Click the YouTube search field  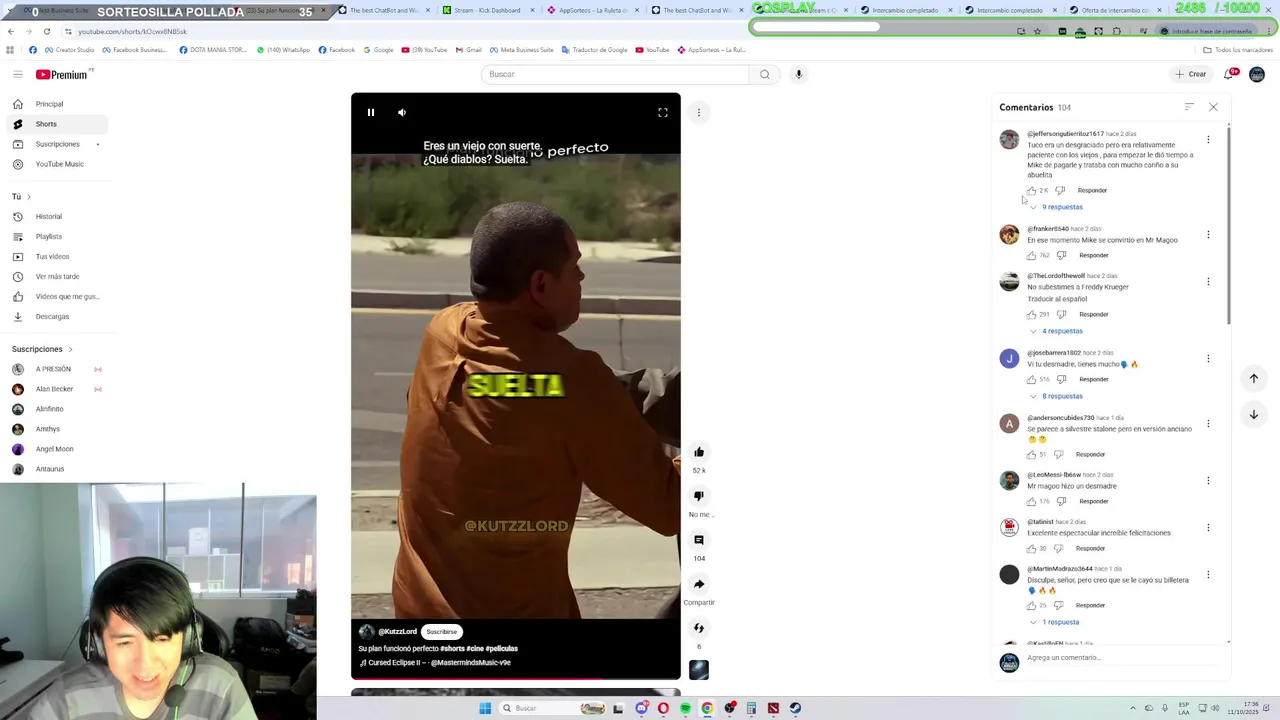[615, 74]
